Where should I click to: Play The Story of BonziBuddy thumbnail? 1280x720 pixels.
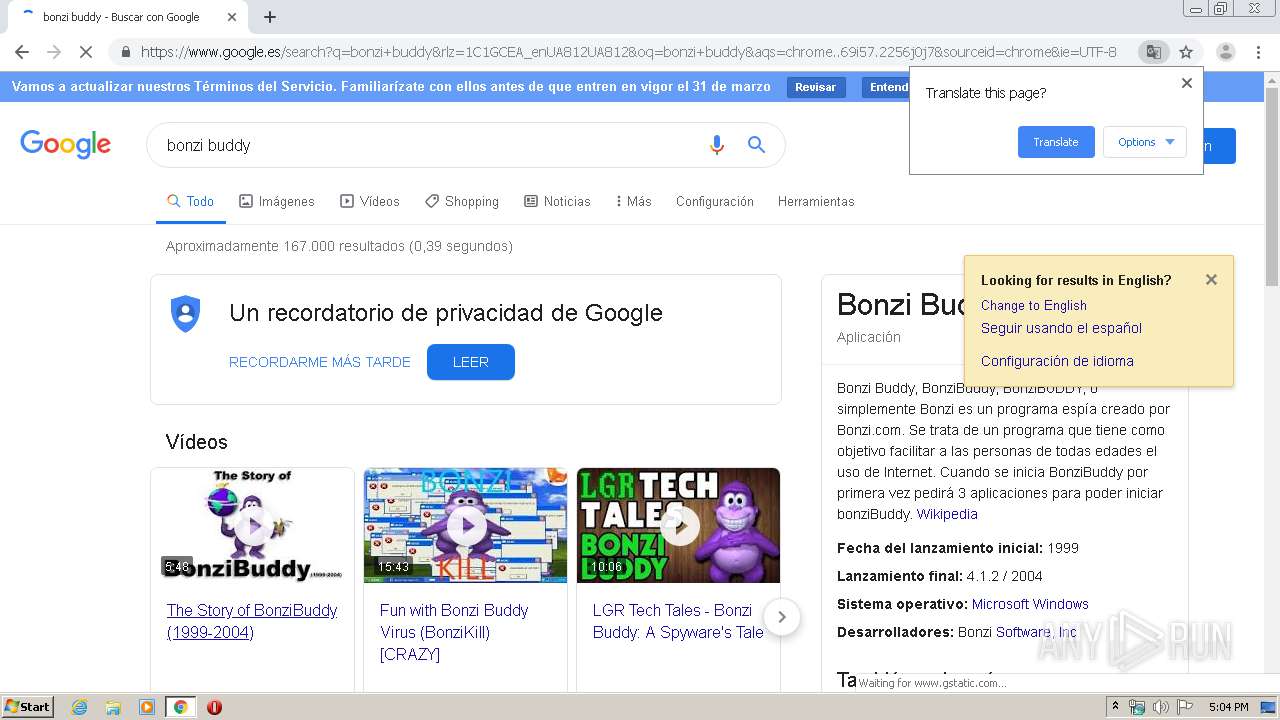click(253, 525)
